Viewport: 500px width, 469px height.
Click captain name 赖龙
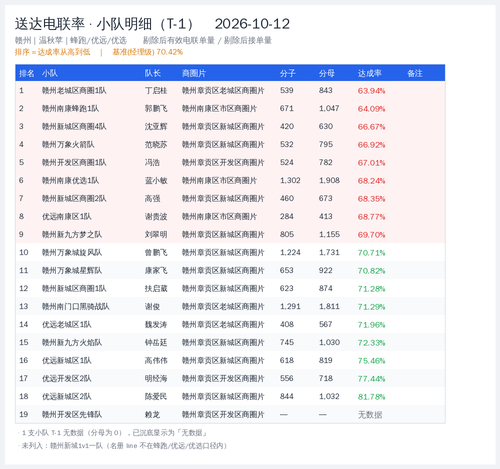pyautogui.click(x=152, y=414)
